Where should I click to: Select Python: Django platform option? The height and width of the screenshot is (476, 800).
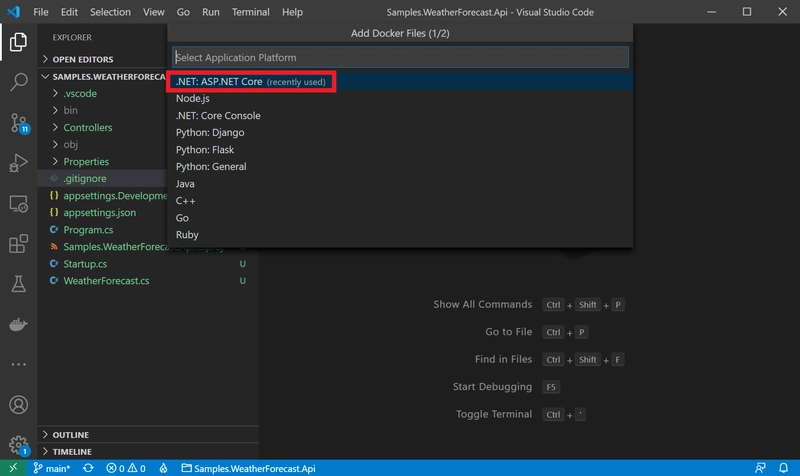400,133
